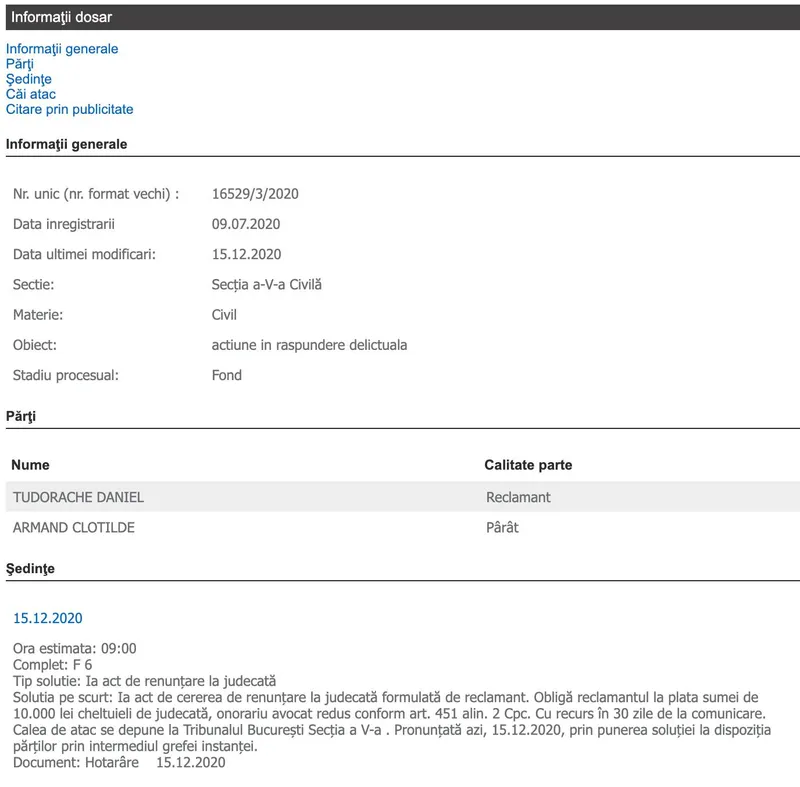The width and height of the screenshot is (800, 787).
Task: Go to the Ședințe navigation link
Action: pos(29,79)
